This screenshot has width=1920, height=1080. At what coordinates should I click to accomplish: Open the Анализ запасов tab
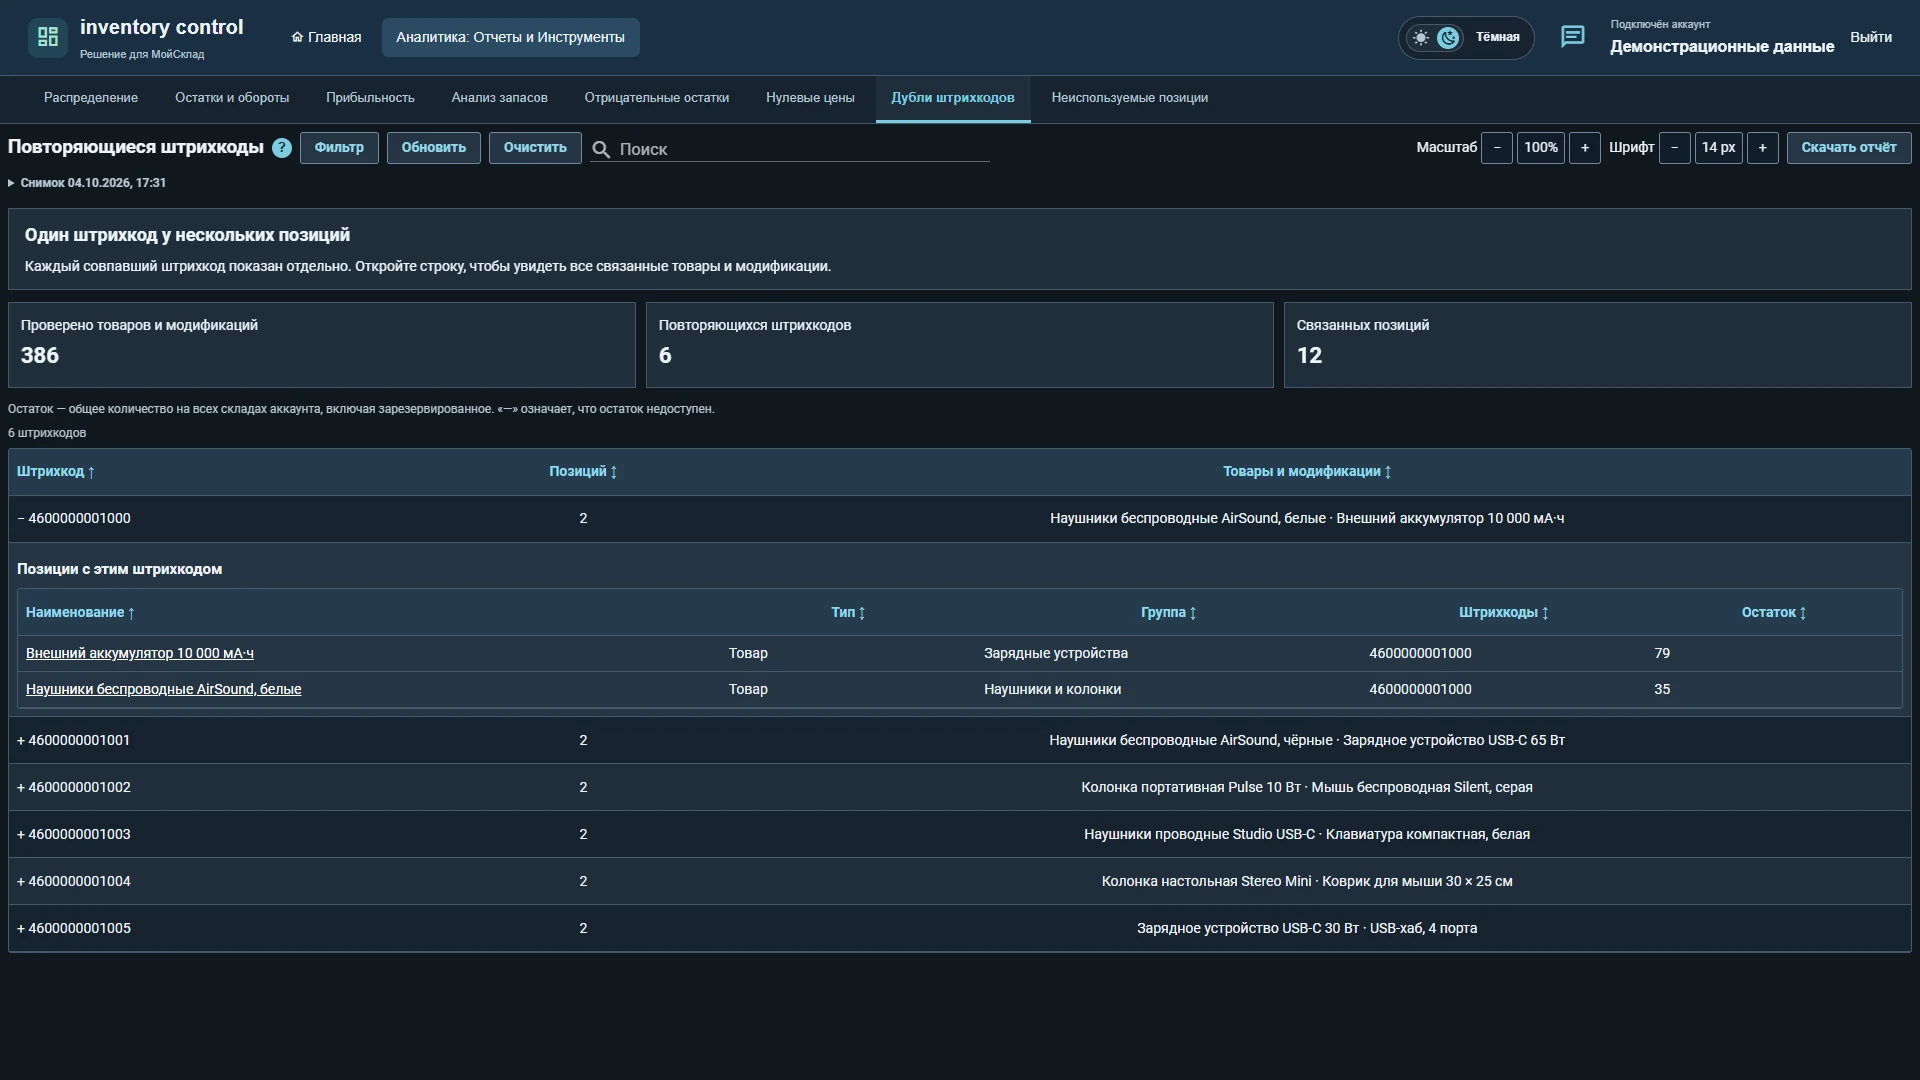[x=499, y=98]
